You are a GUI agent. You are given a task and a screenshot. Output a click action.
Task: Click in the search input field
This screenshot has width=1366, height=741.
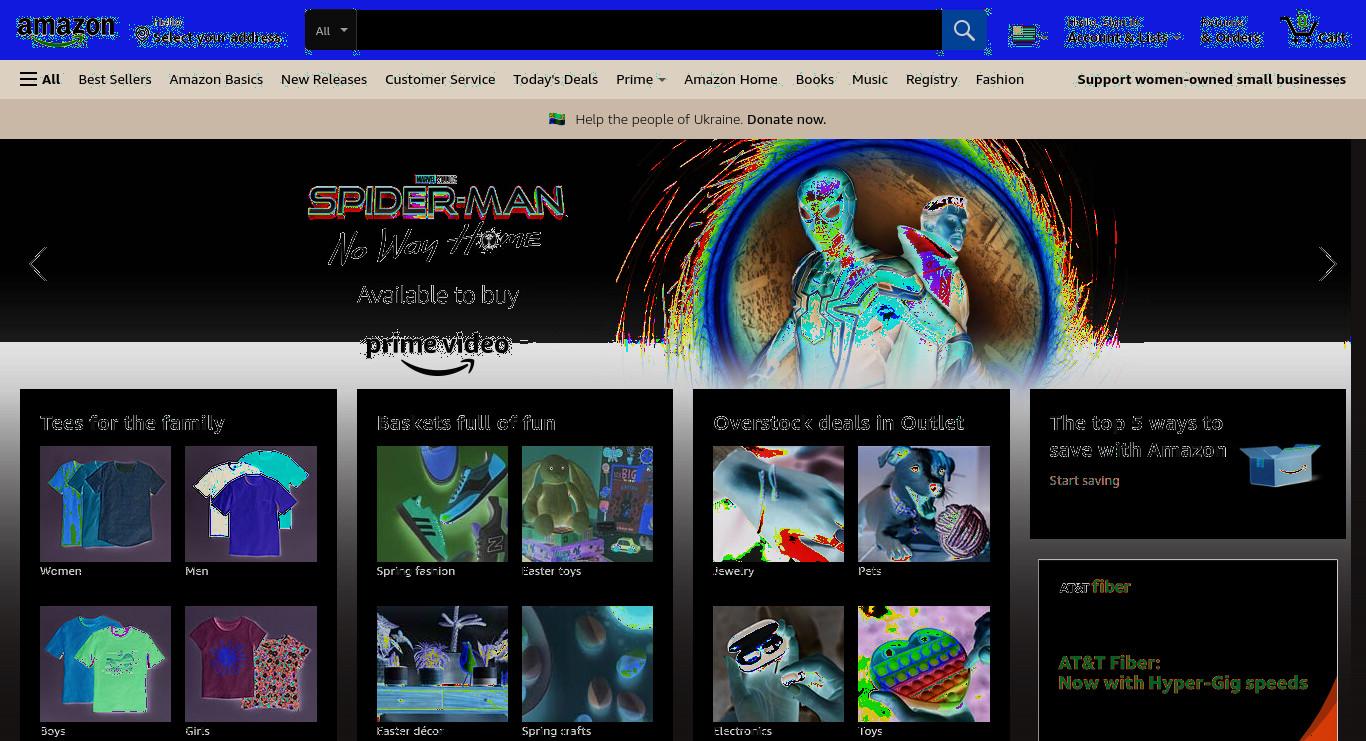pos(649,31)
